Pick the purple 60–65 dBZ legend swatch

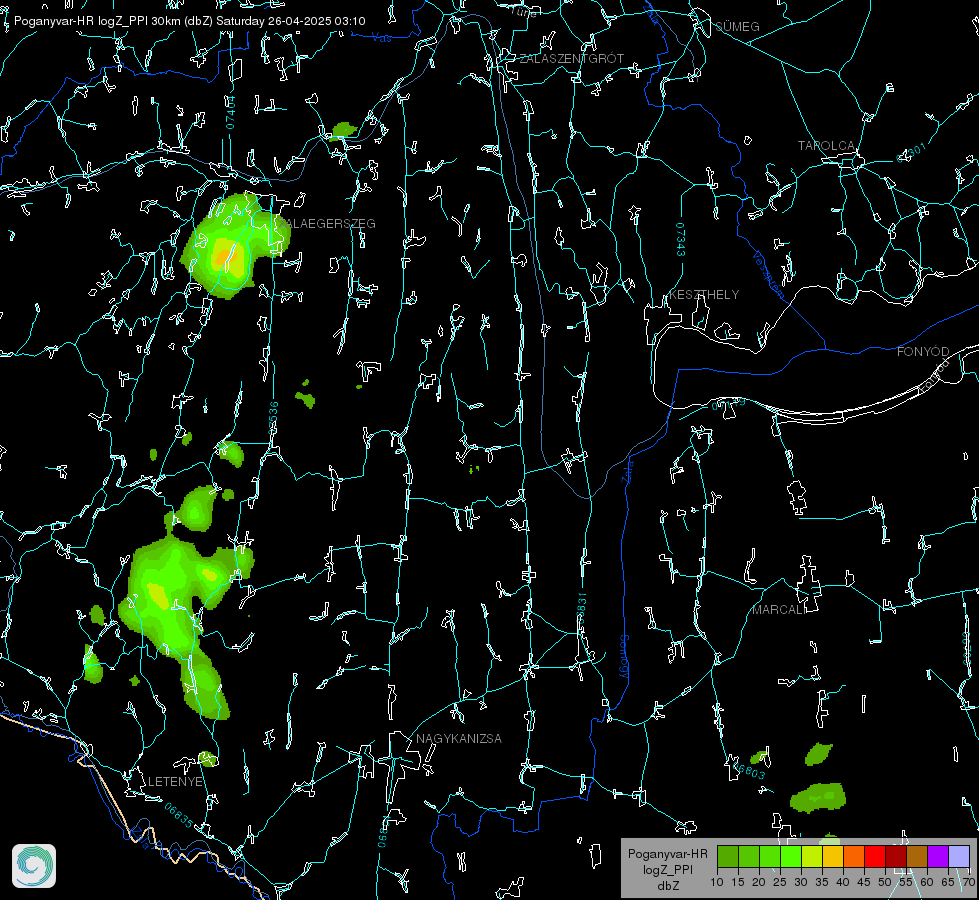tap(938, 856)
